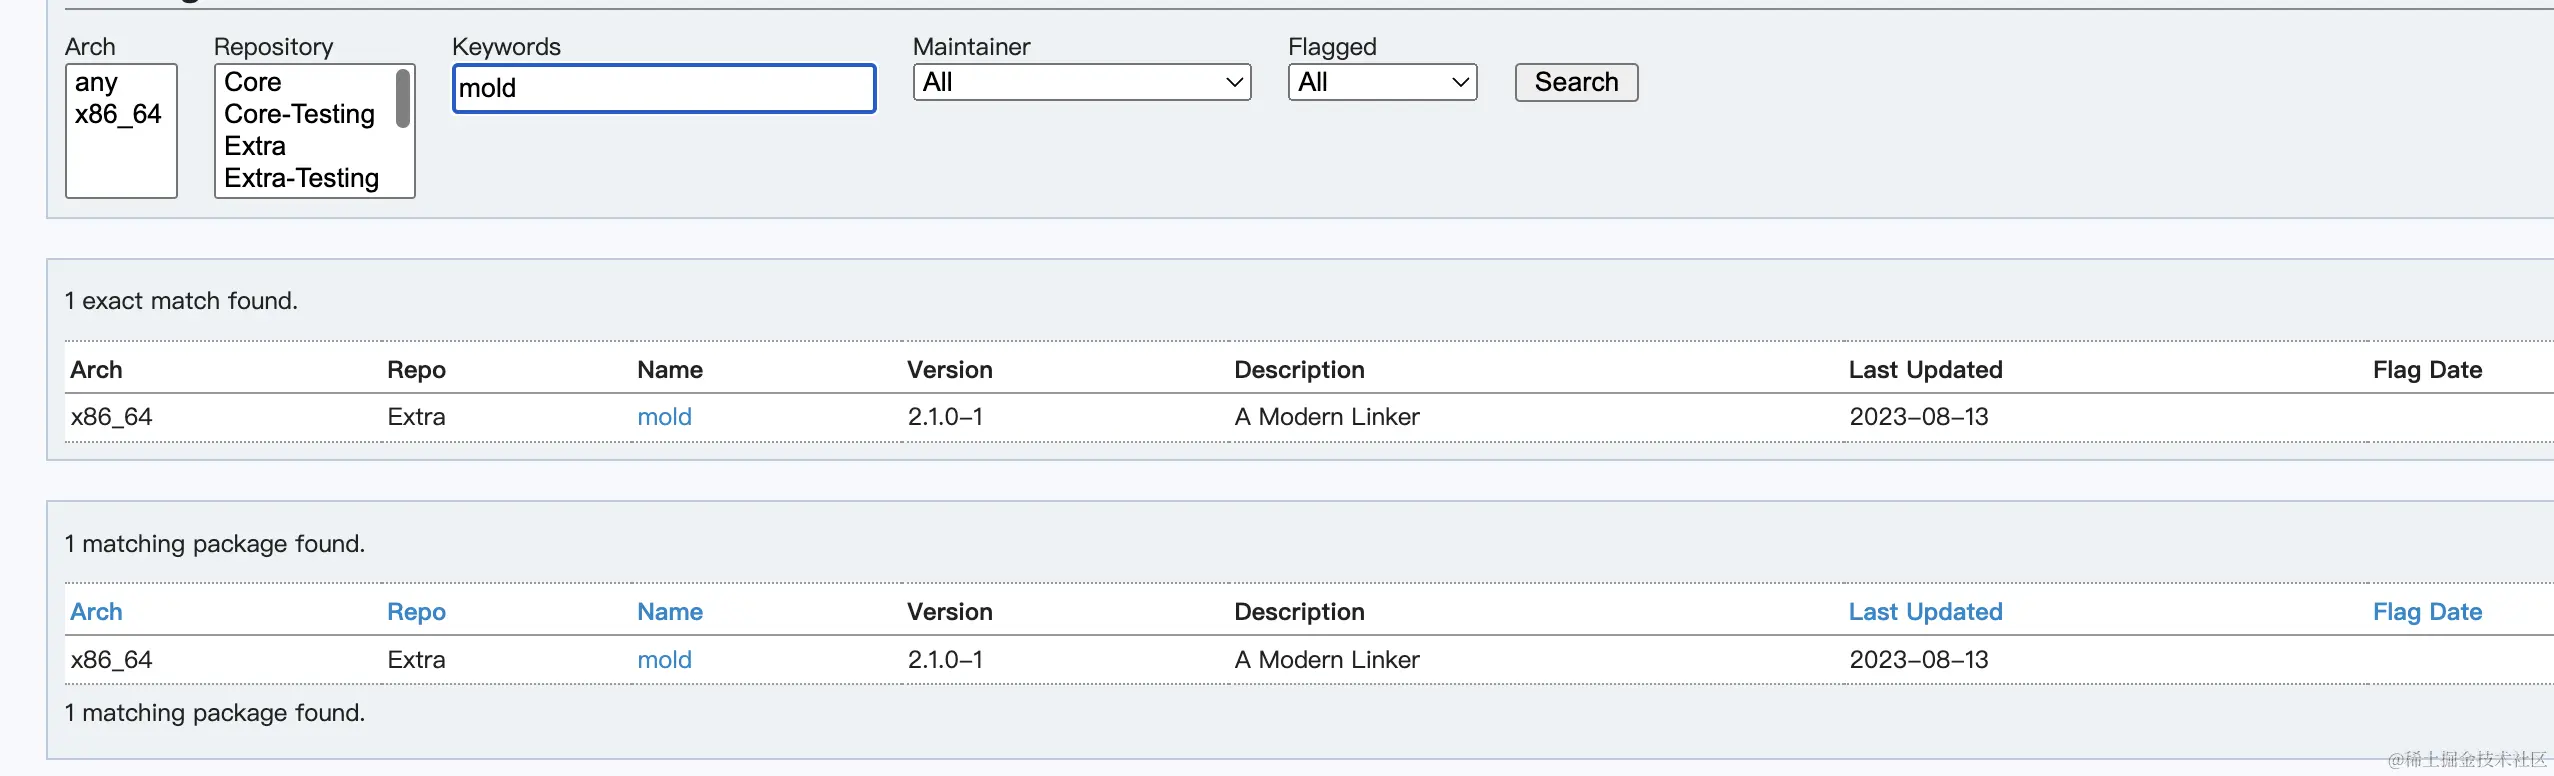
Task: Click the Flagged dropdown chevron arrow
Action: [x=1460, y=82]
